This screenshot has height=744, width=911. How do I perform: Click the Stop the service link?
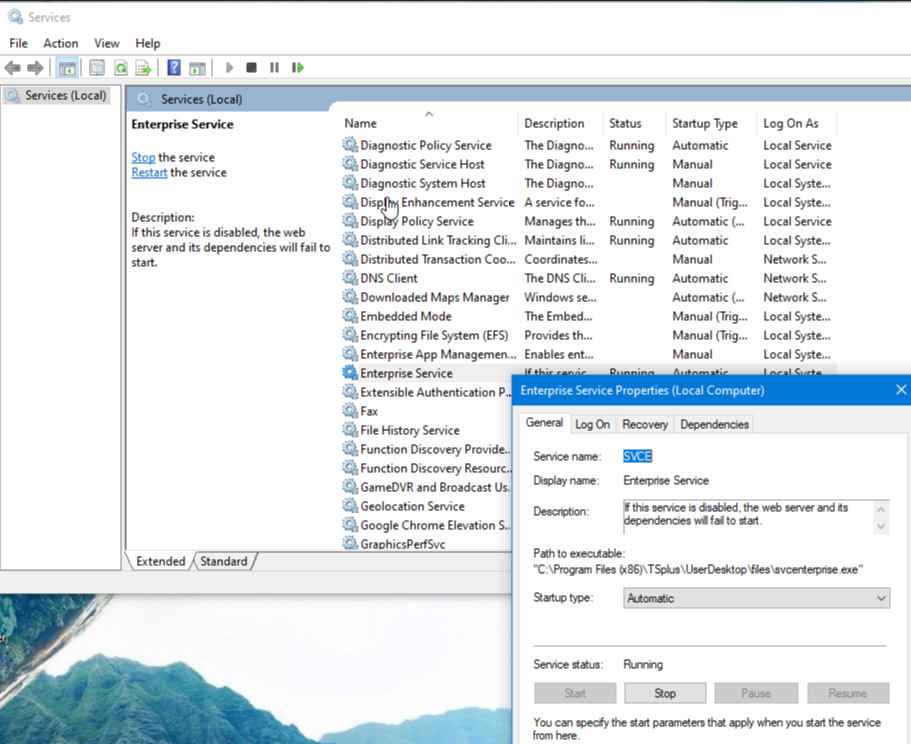coord(143,157)
